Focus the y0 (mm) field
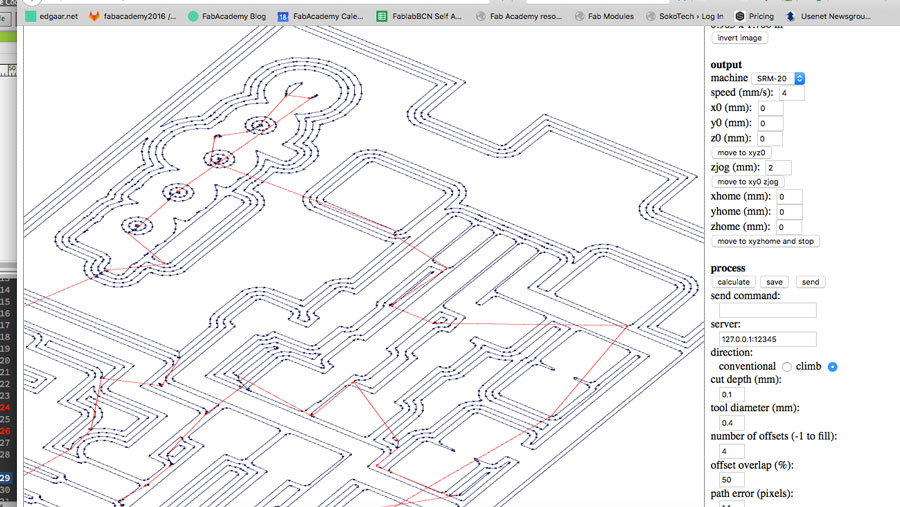The image size is (900, 507). (x=770, y=123)
